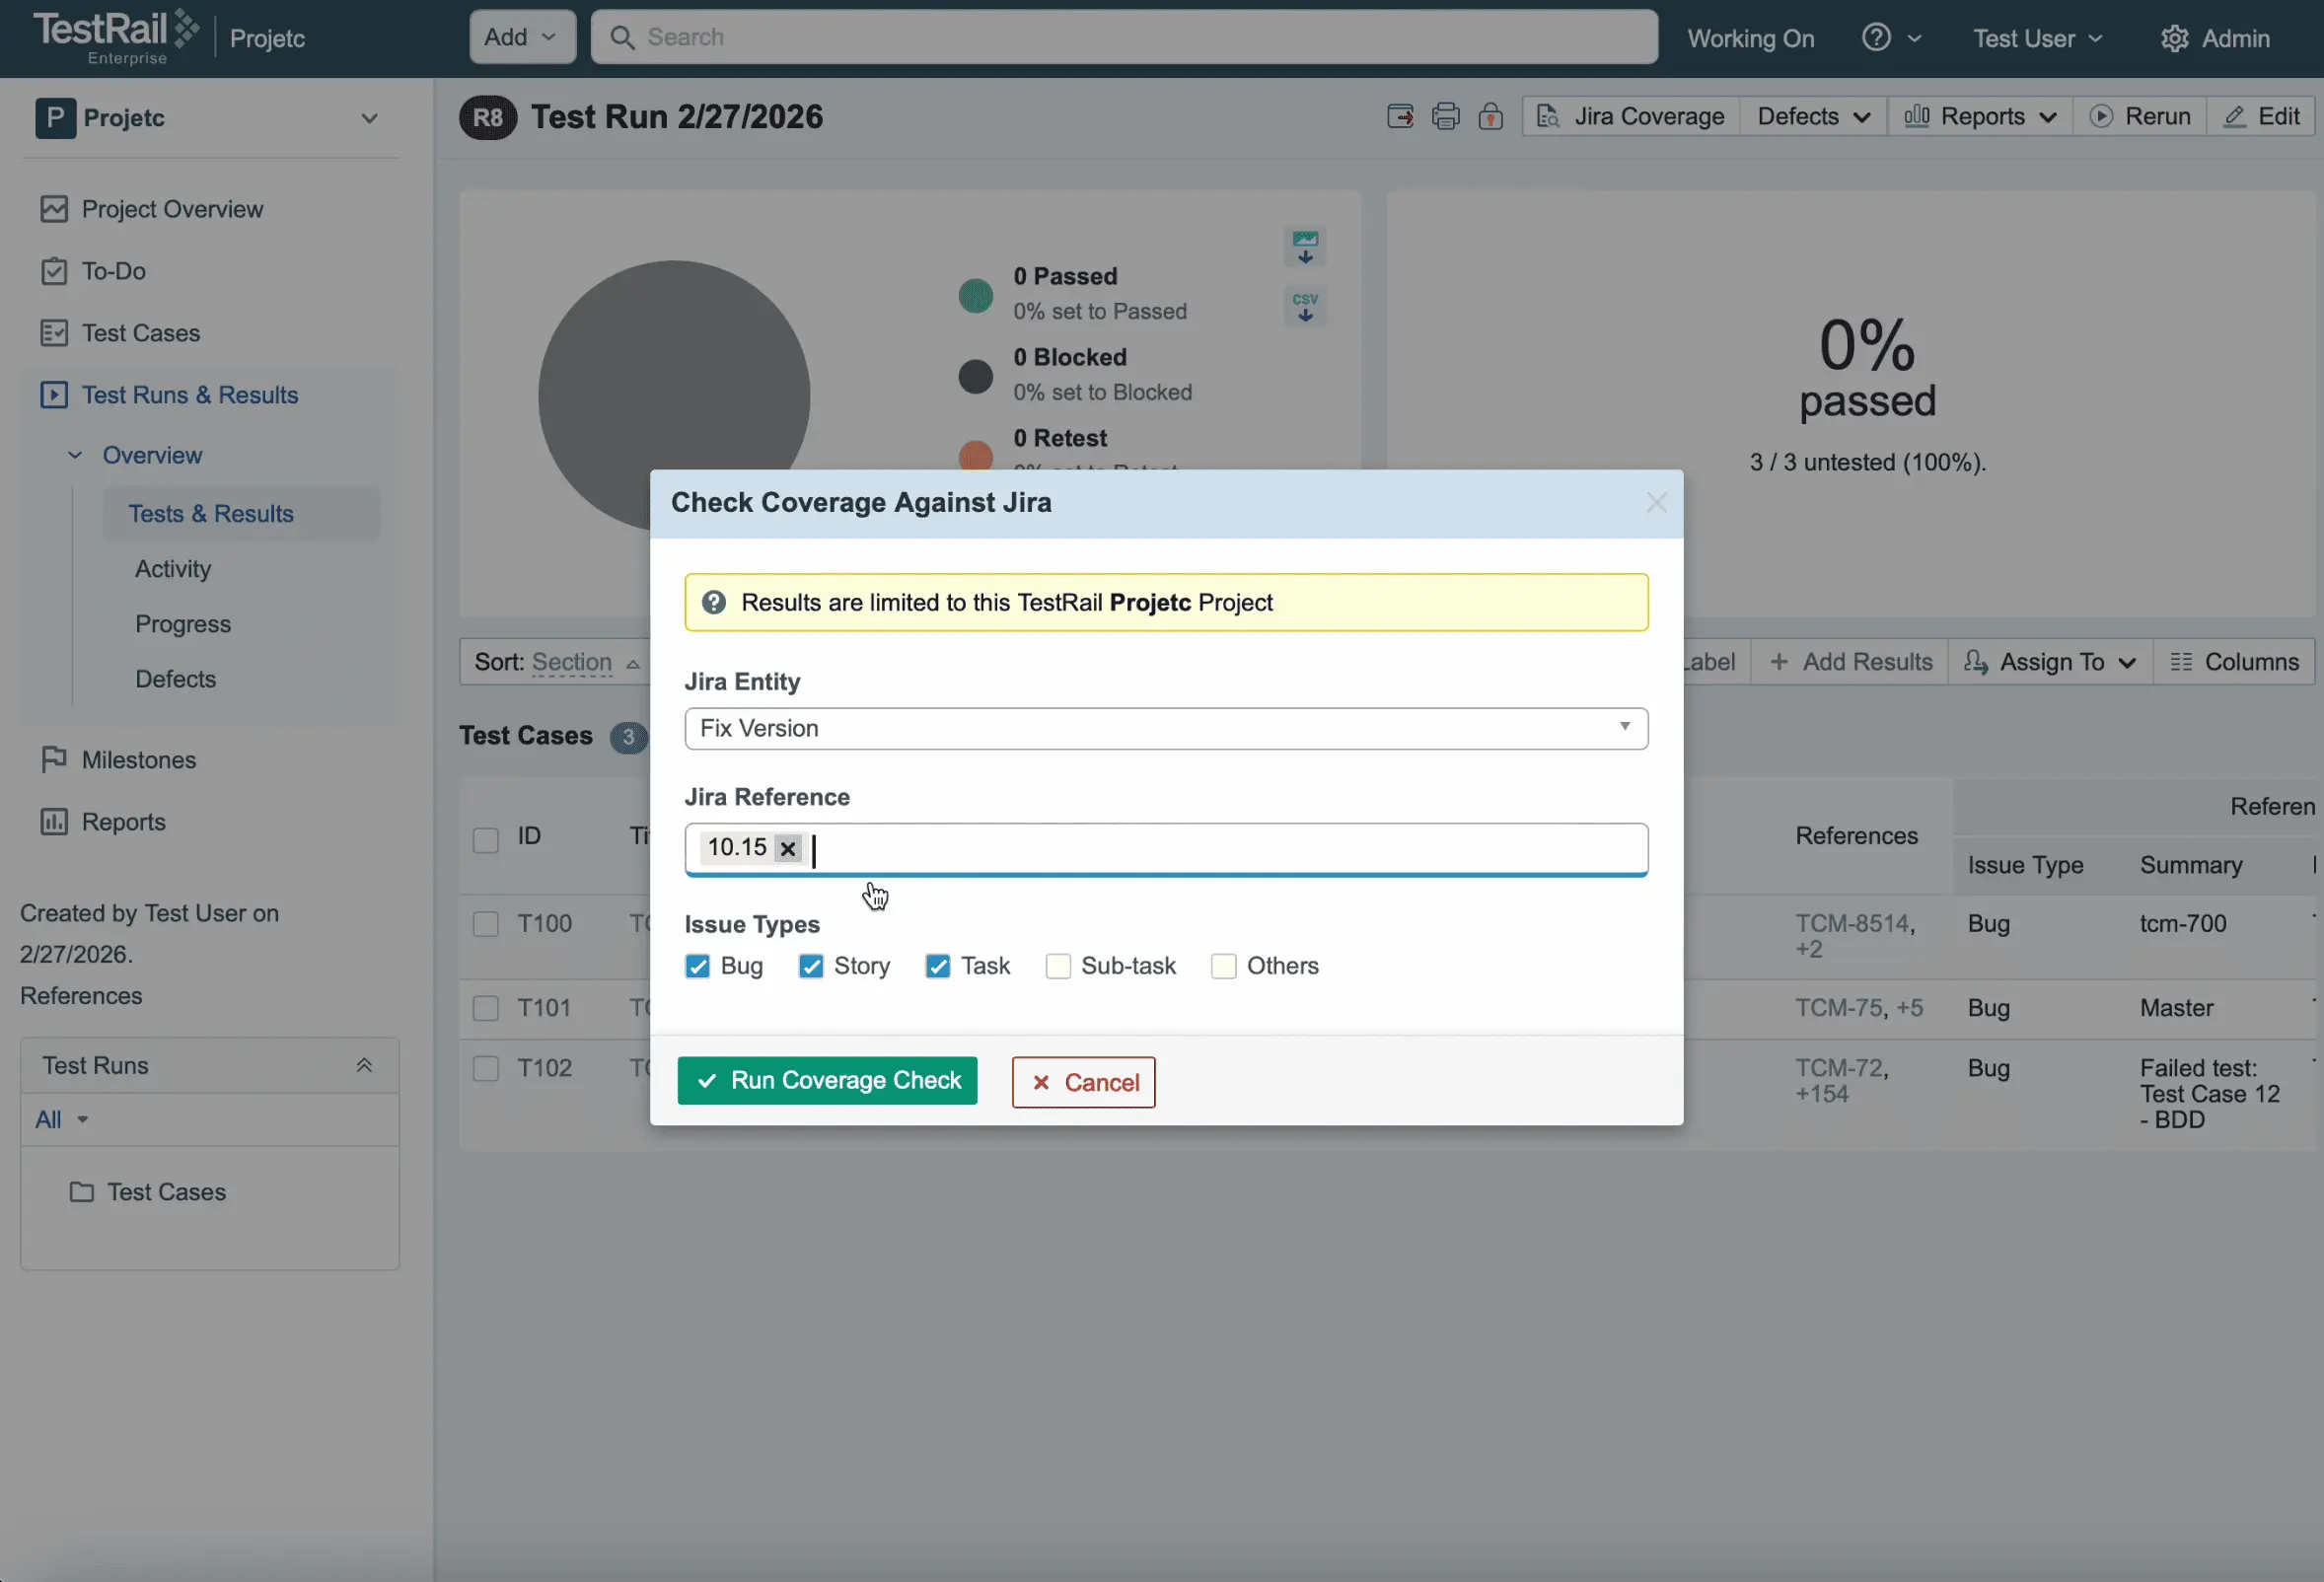This screenshot has height=1582, width=2324.
Task: Open the Test User account menu
Action: tap(2038, 38)
